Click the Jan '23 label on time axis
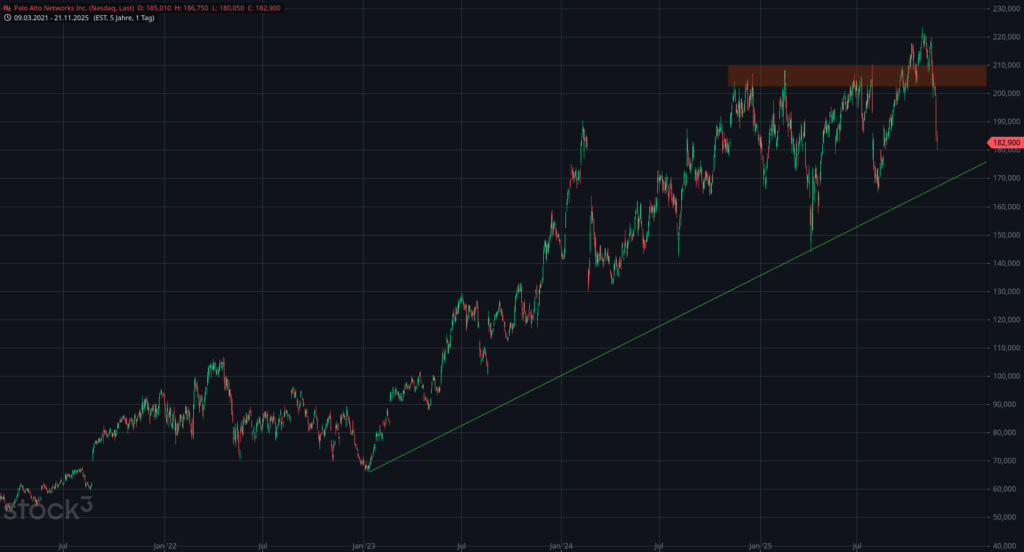This screenshot has height=552, width=1024. (x=363, y=547)
